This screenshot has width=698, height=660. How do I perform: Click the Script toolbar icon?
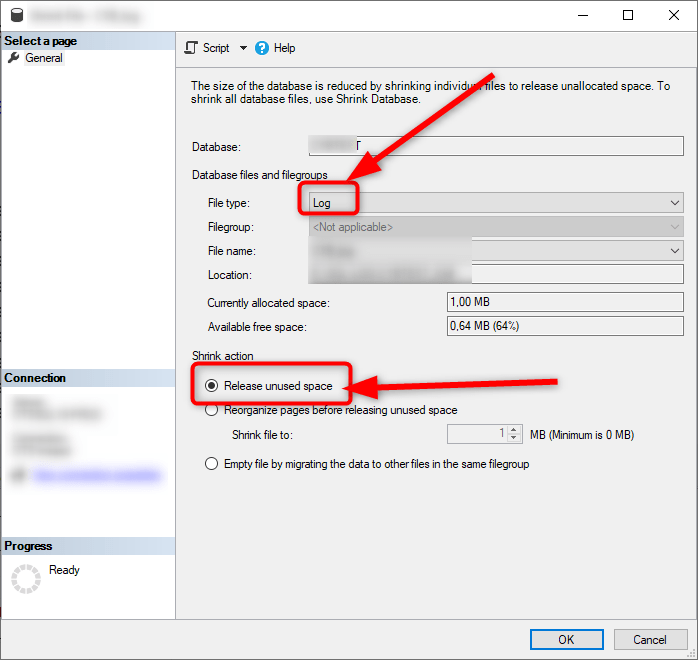(x=192, y=48)
